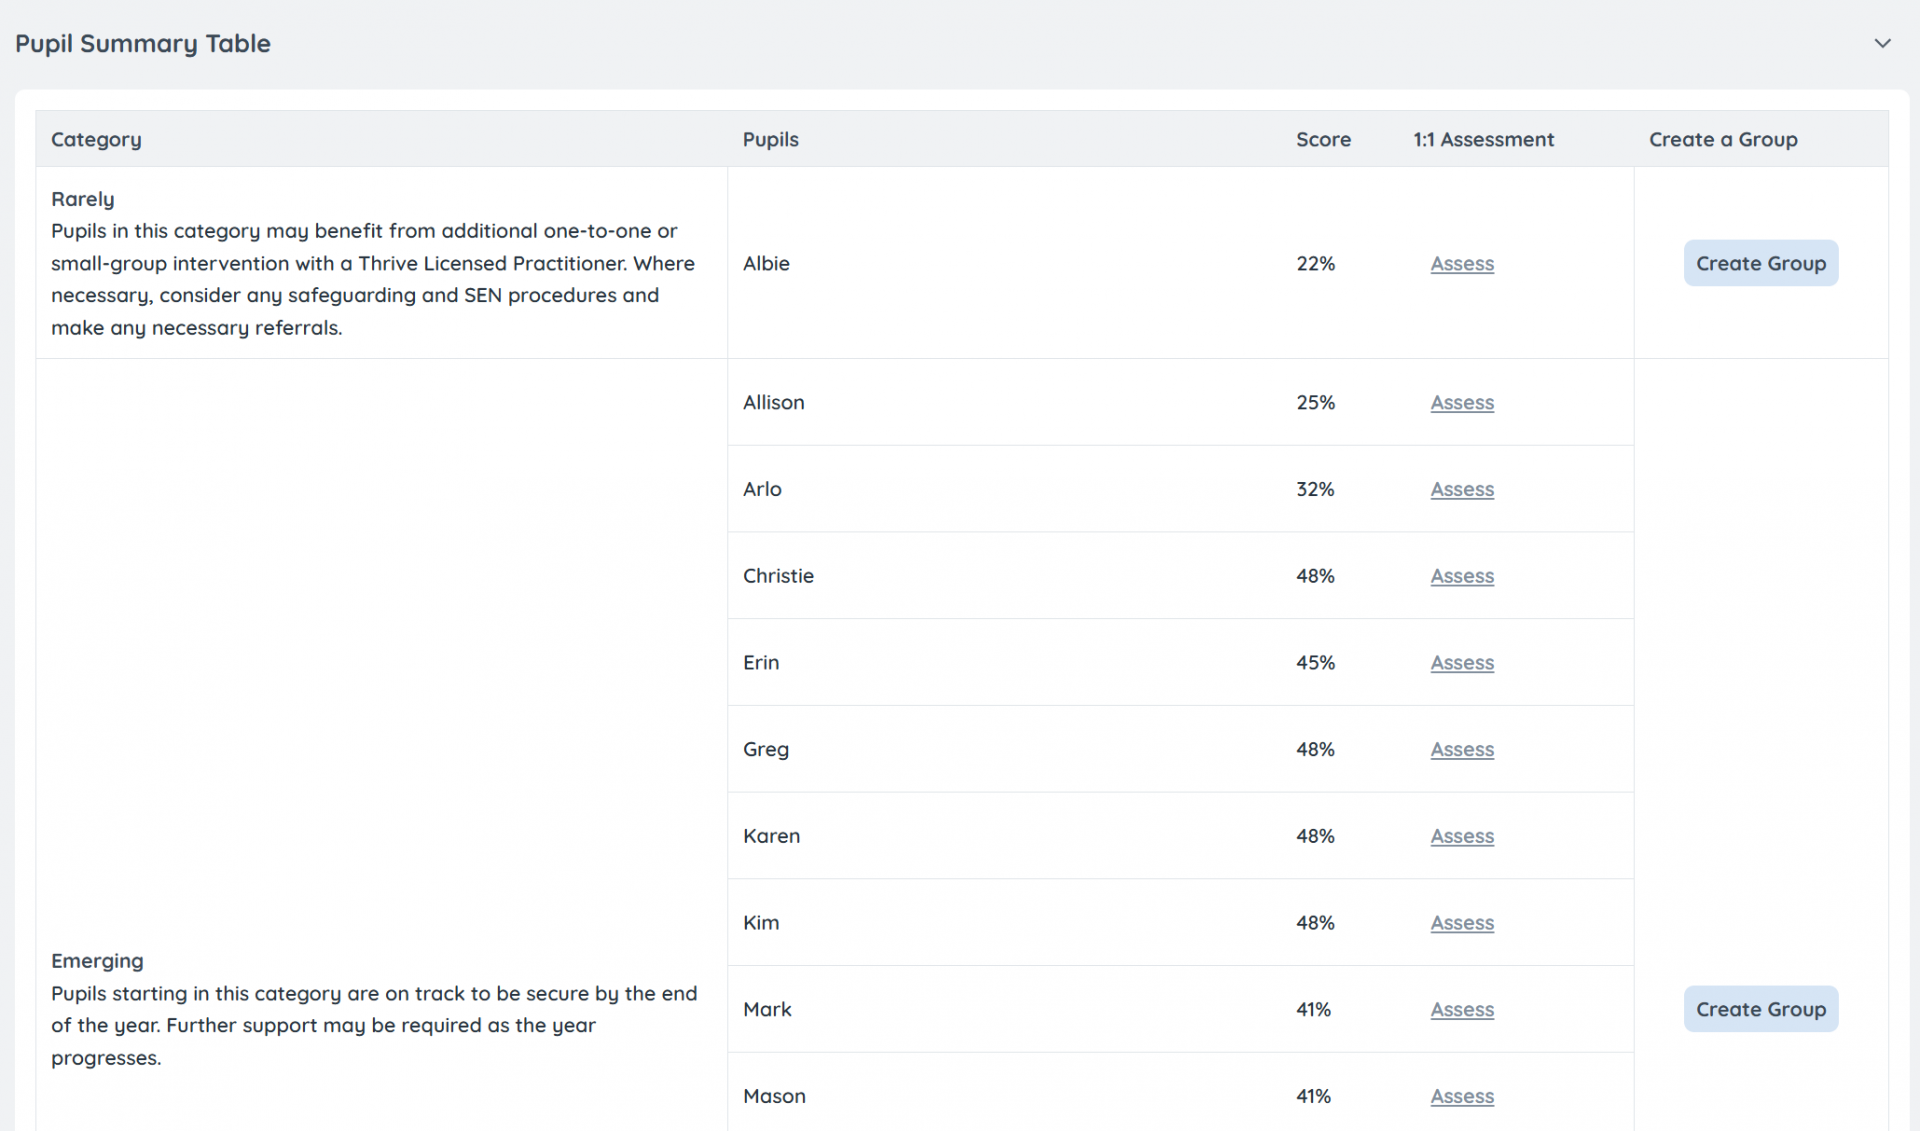Open Assess link for Erin

(x=1461, y=662)
